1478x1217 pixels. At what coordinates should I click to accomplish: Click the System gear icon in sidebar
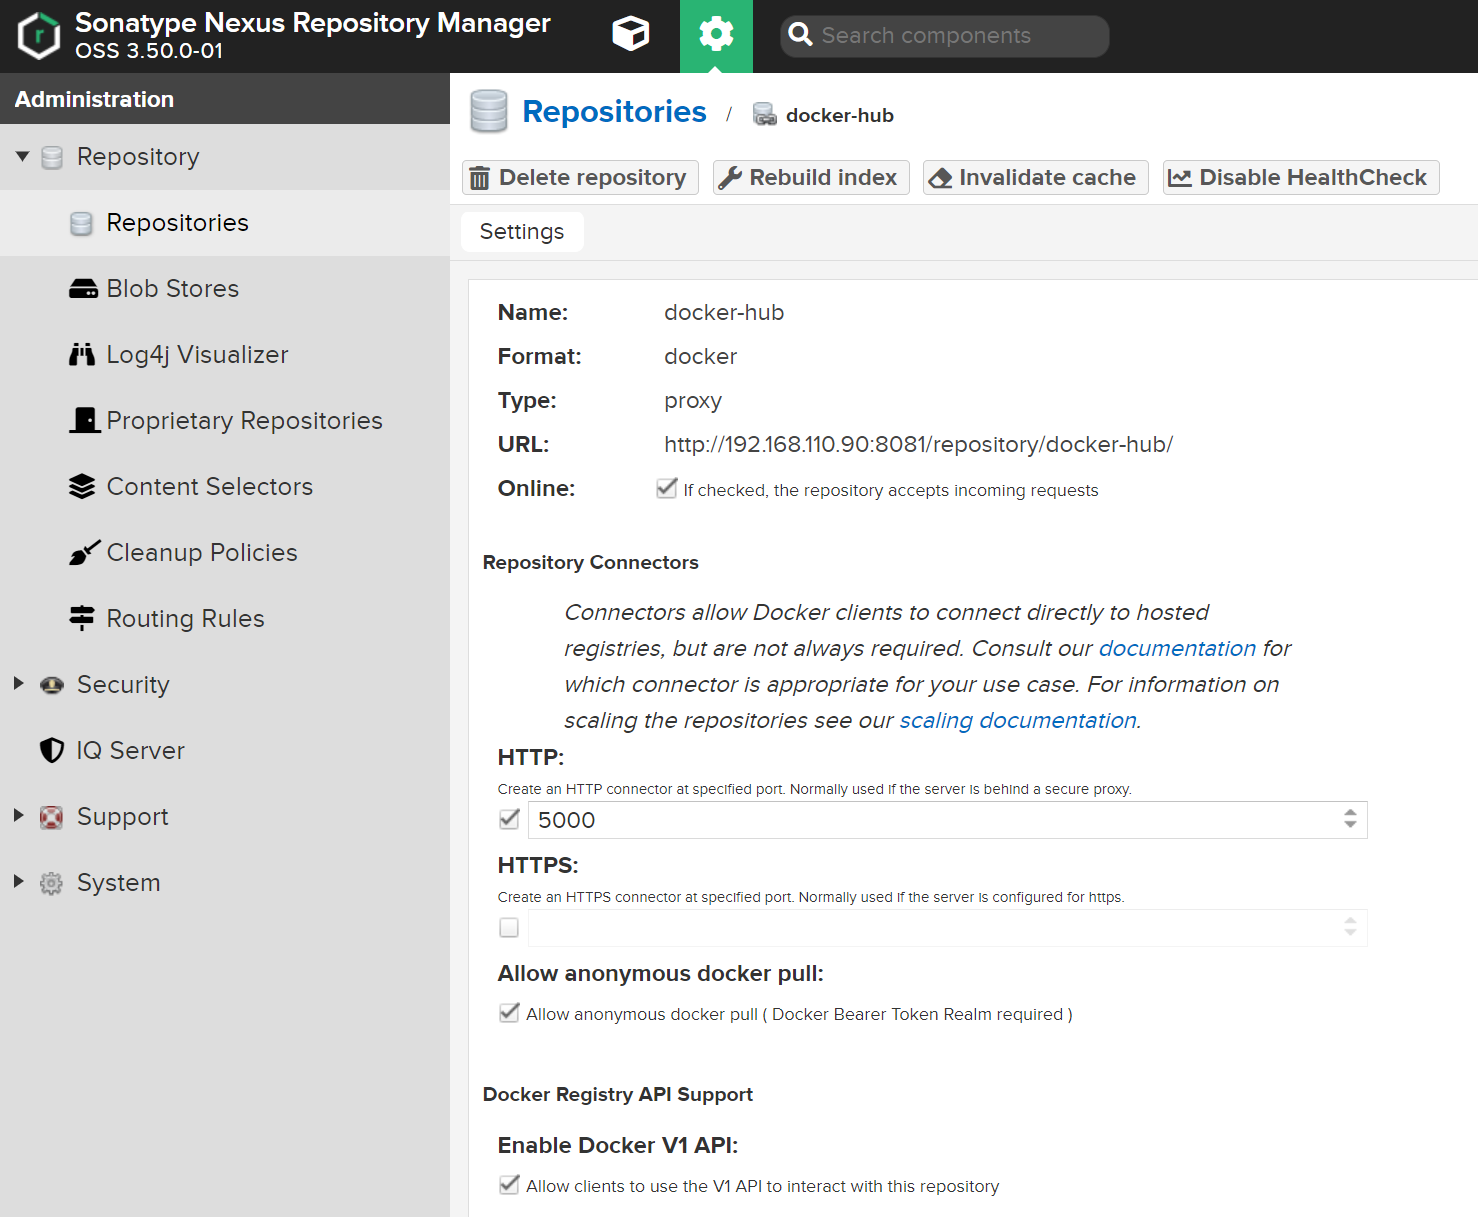point(51,883)
